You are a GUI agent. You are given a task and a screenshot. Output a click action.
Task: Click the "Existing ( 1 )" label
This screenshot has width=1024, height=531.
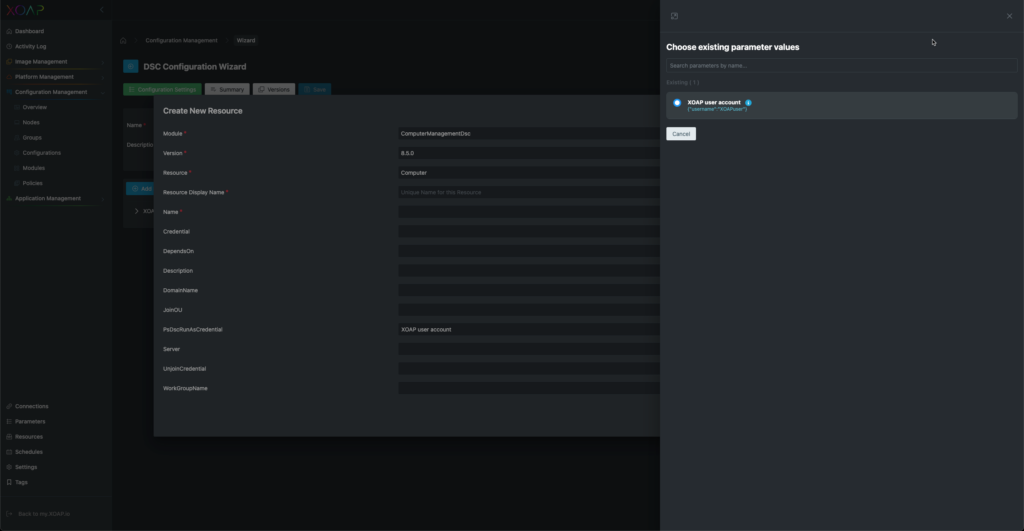point(682,82)
